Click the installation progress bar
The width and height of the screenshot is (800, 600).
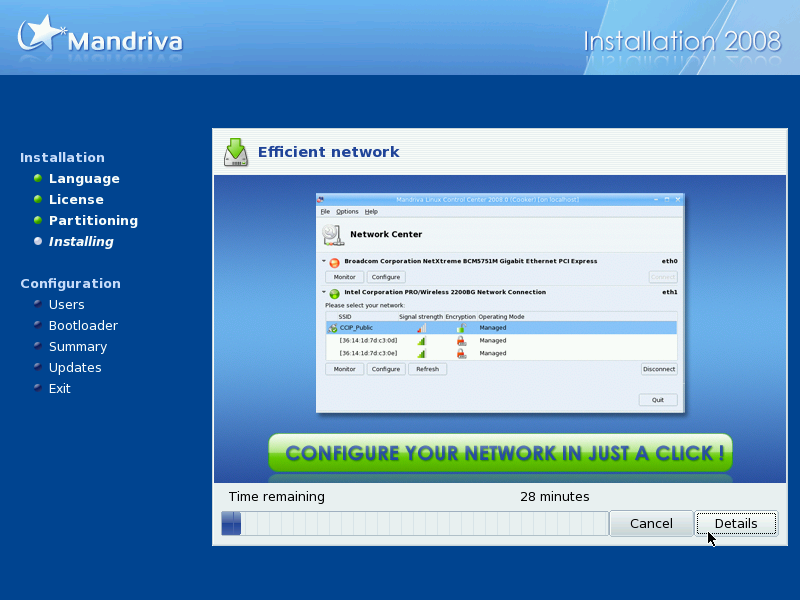pos(415,523)
